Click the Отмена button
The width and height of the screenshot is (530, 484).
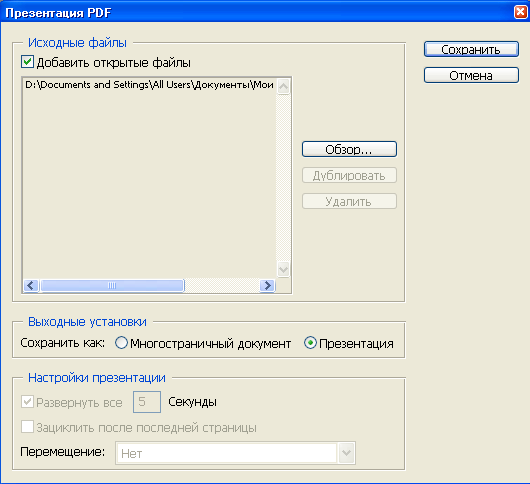471,75
